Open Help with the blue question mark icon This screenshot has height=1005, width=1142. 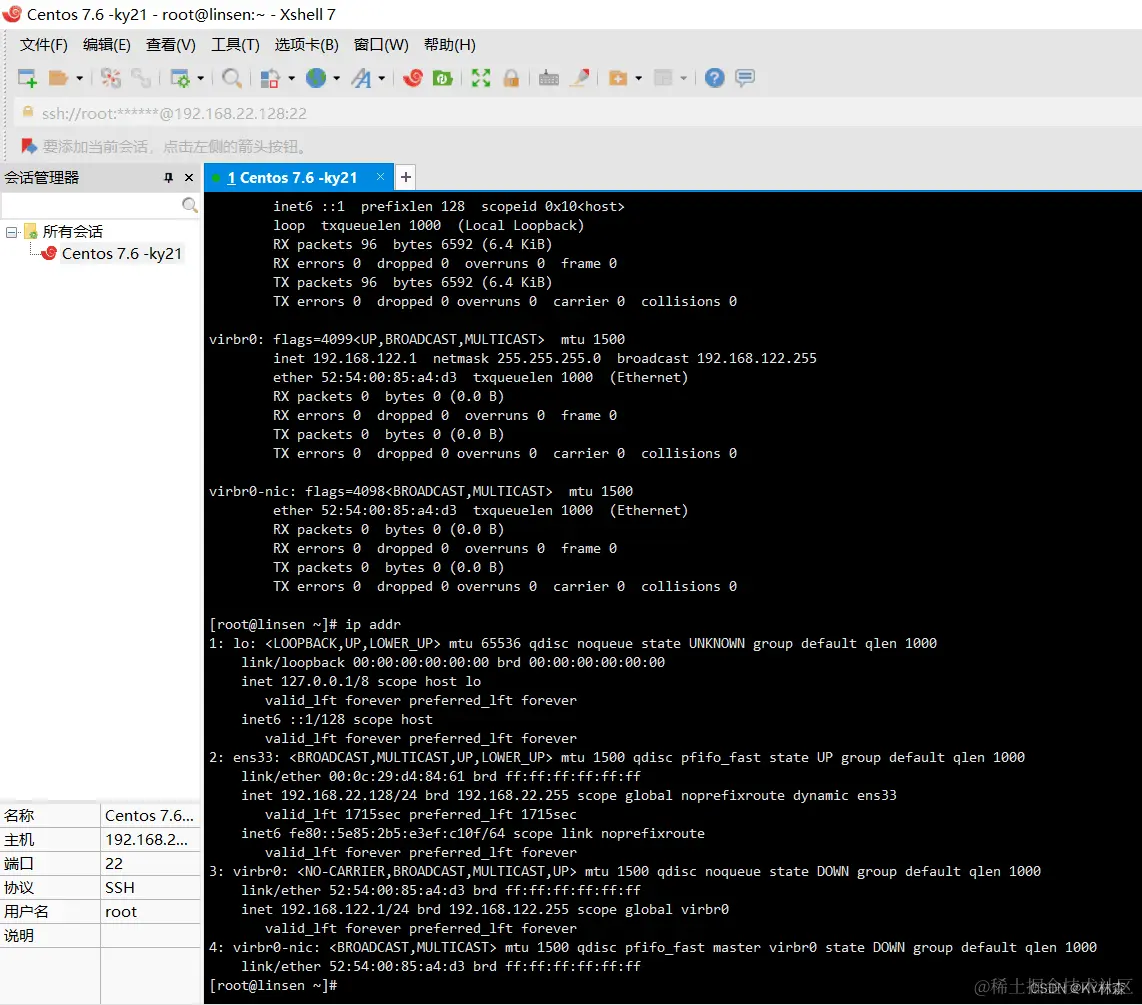tap(714, 78)
